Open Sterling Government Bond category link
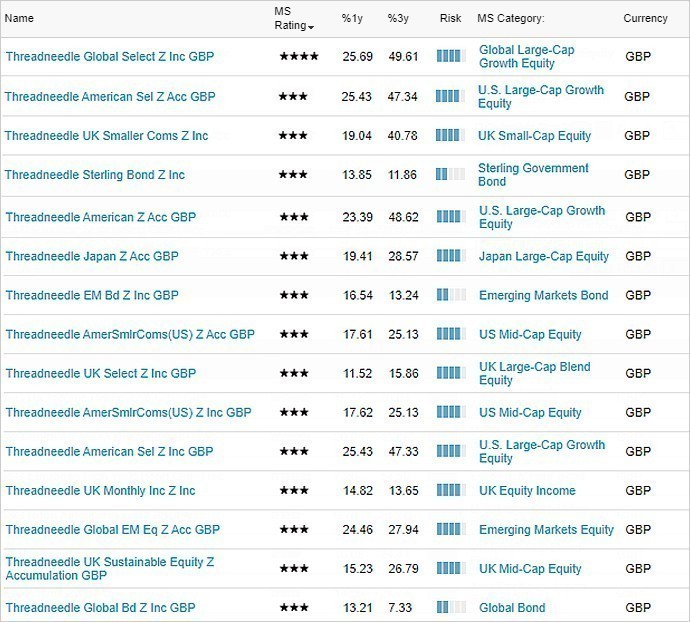Viewport: 690px width, 622px height. tap(533, 175)
